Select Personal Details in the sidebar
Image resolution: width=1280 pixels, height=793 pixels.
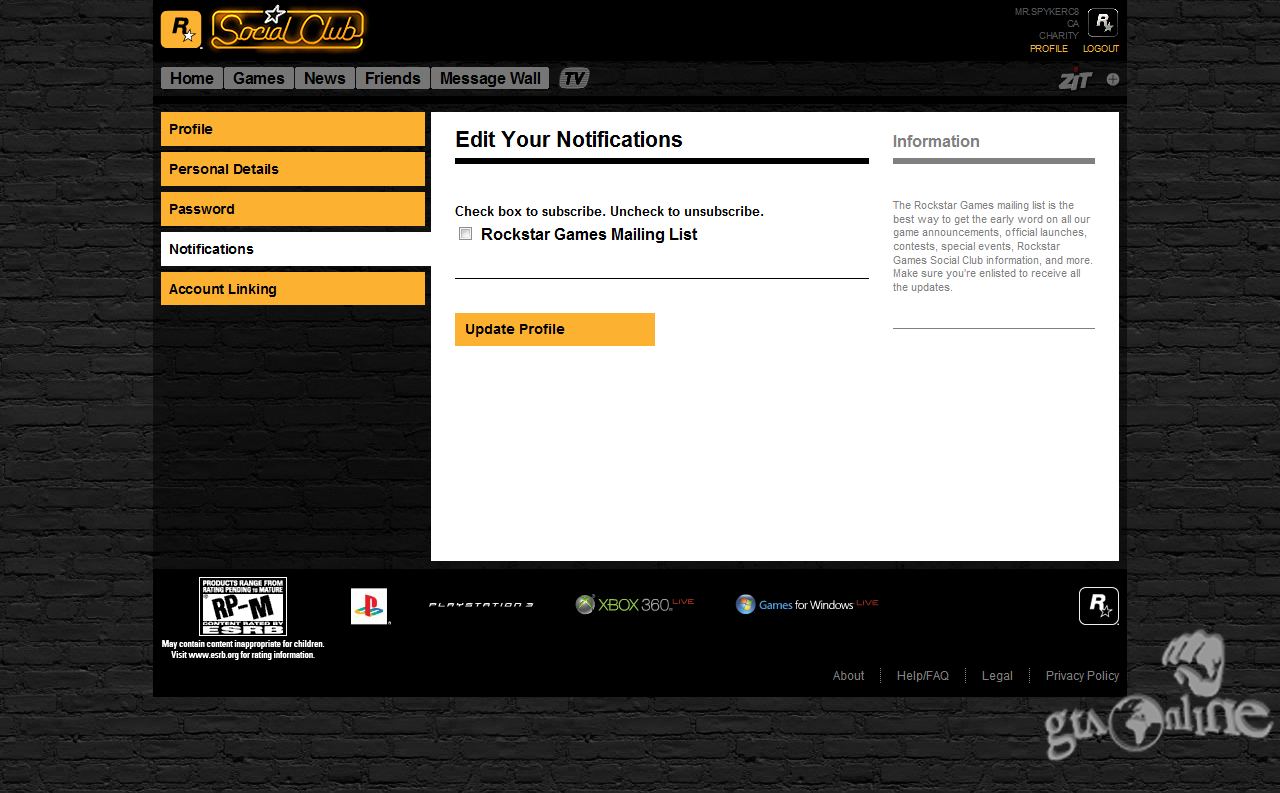click(x=293, y=169)
